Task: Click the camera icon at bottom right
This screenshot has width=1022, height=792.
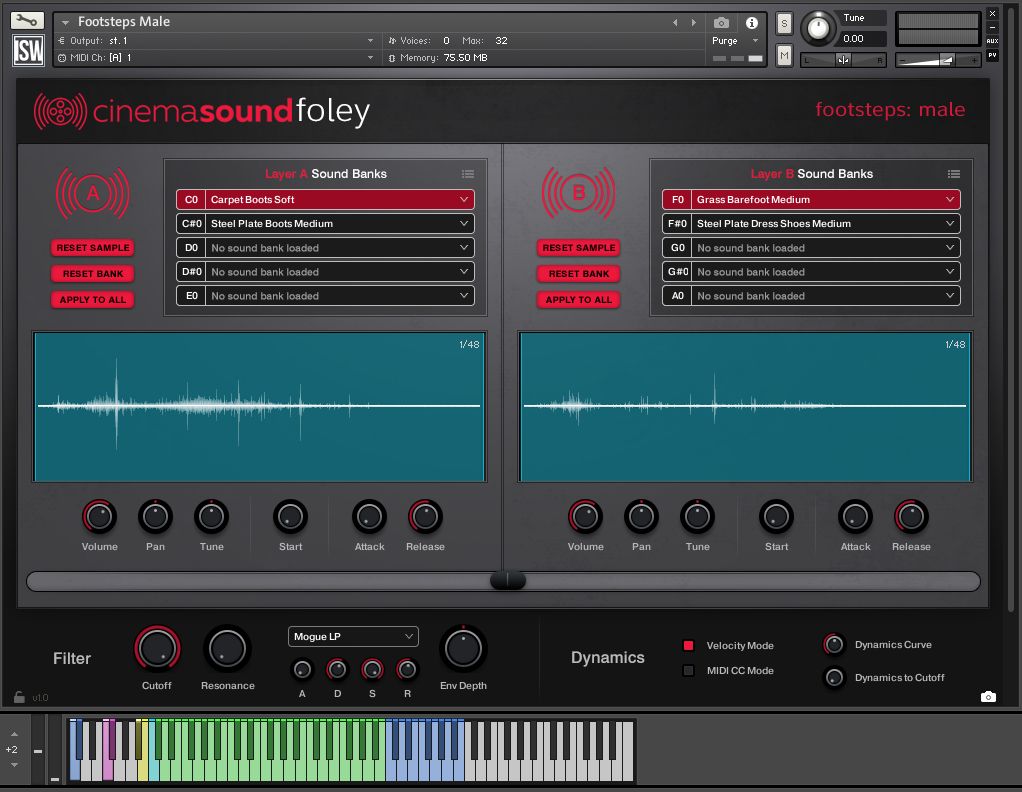Action: tap(988, 697)
